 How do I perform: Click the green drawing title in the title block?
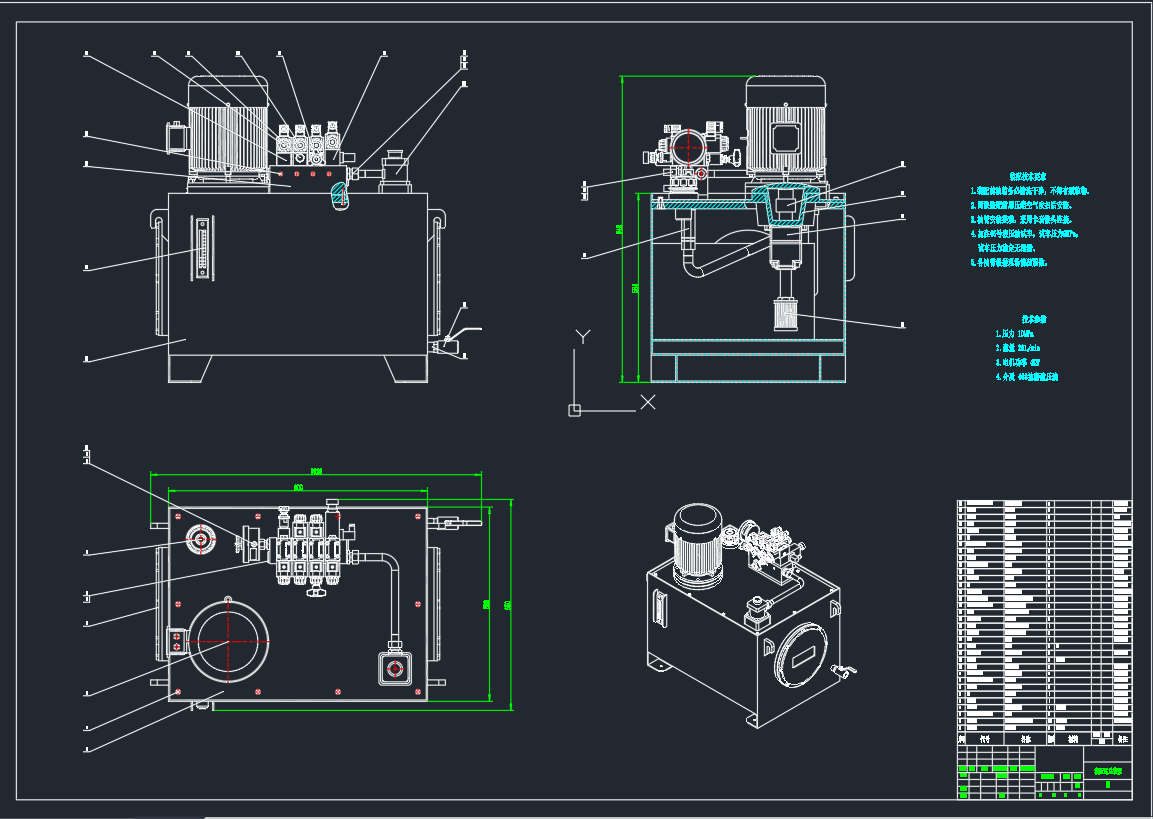tap(1107, 770)
